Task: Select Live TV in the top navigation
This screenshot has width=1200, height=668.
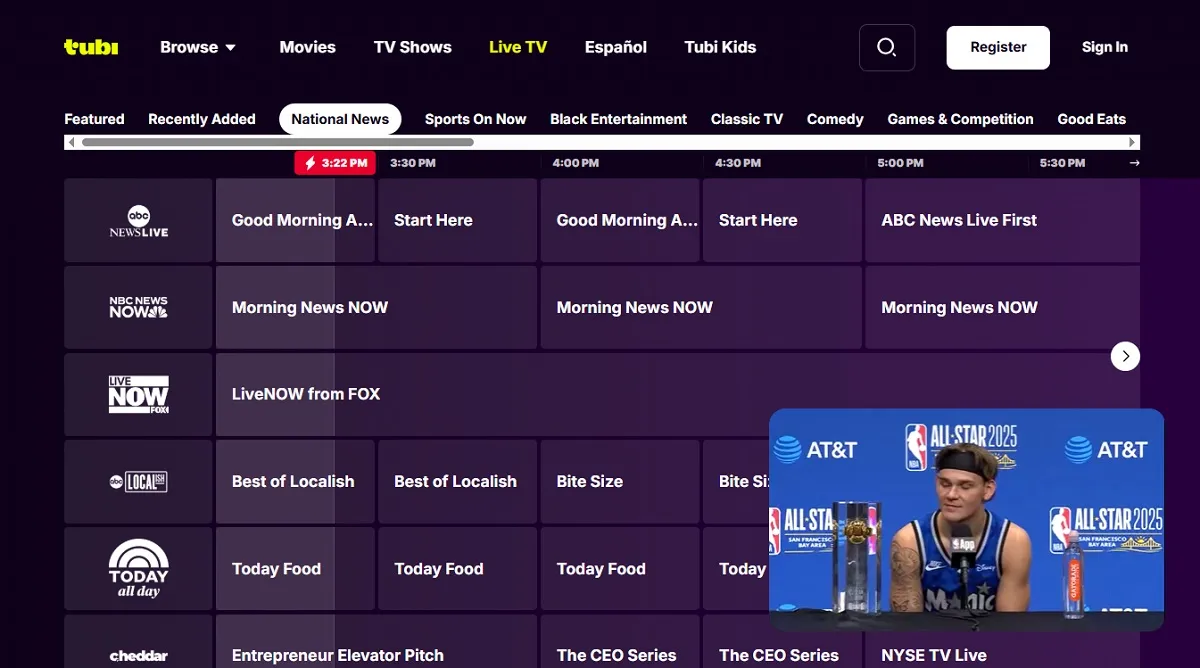Action: pyautogui.click(x=518, y=47)
